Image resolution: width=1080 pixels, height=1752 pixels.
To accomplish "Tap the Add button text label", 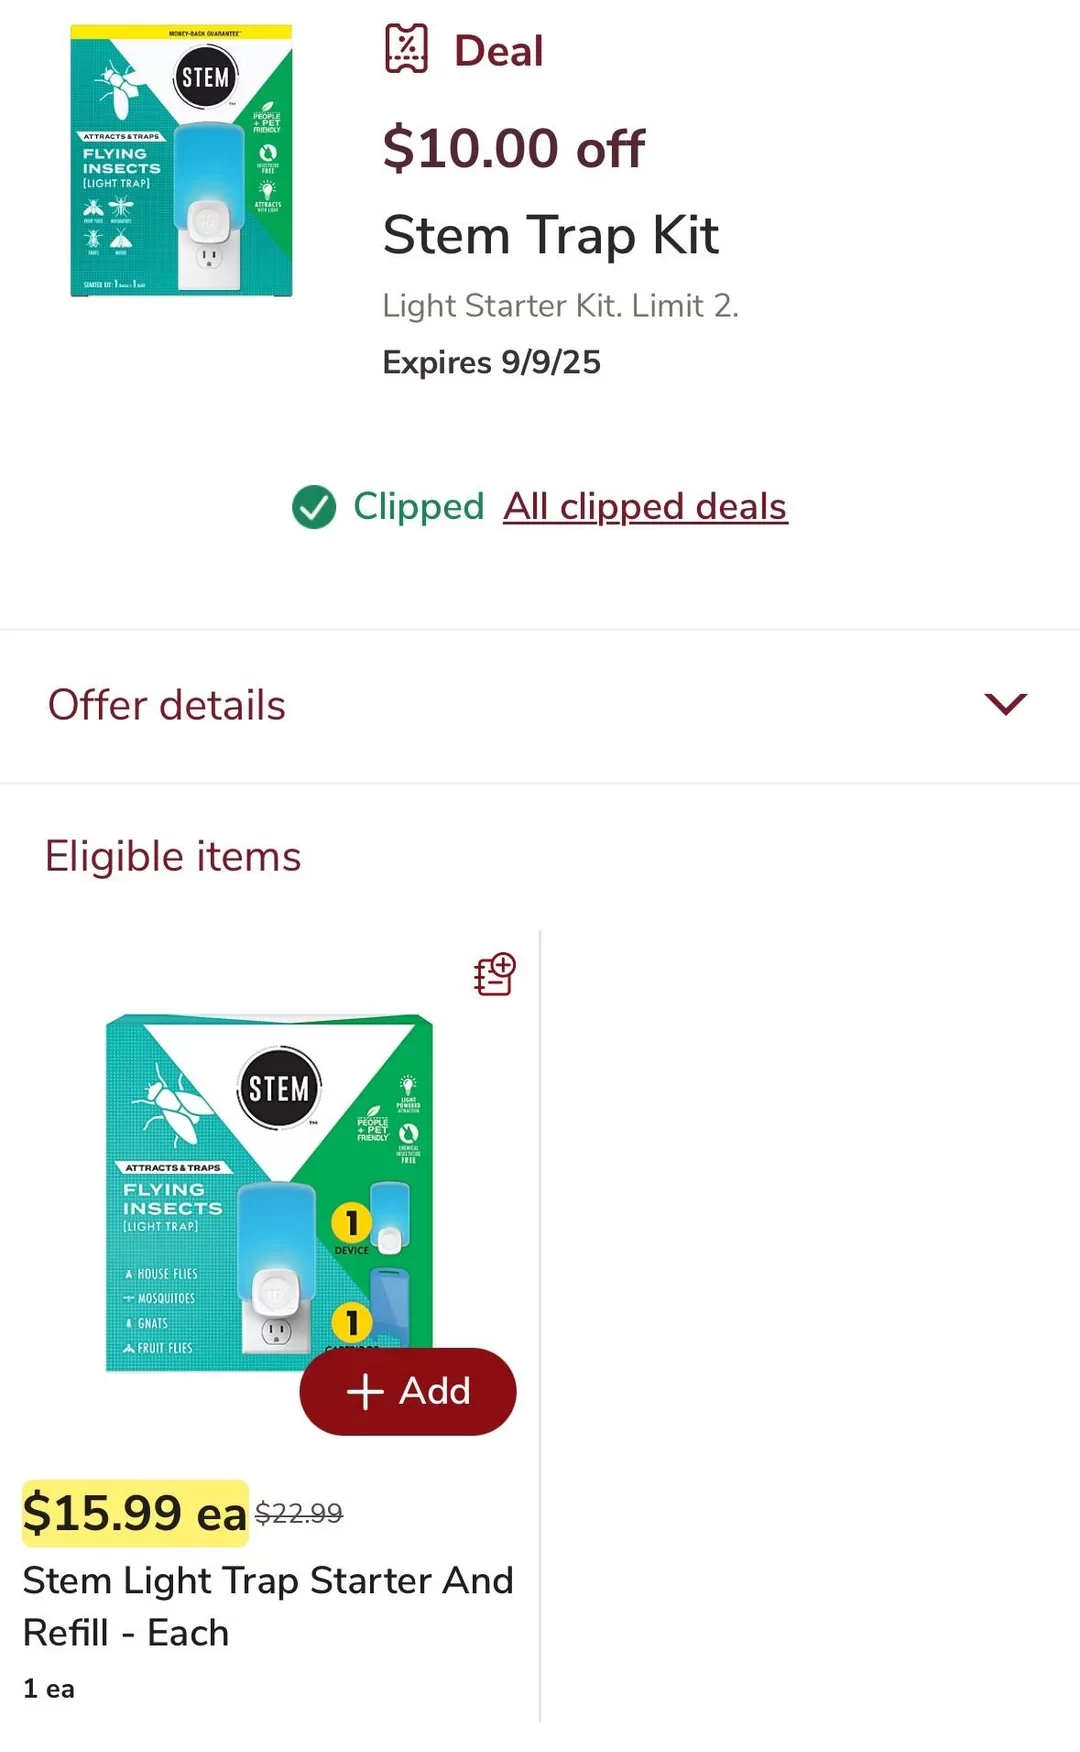I will 435,1391.
